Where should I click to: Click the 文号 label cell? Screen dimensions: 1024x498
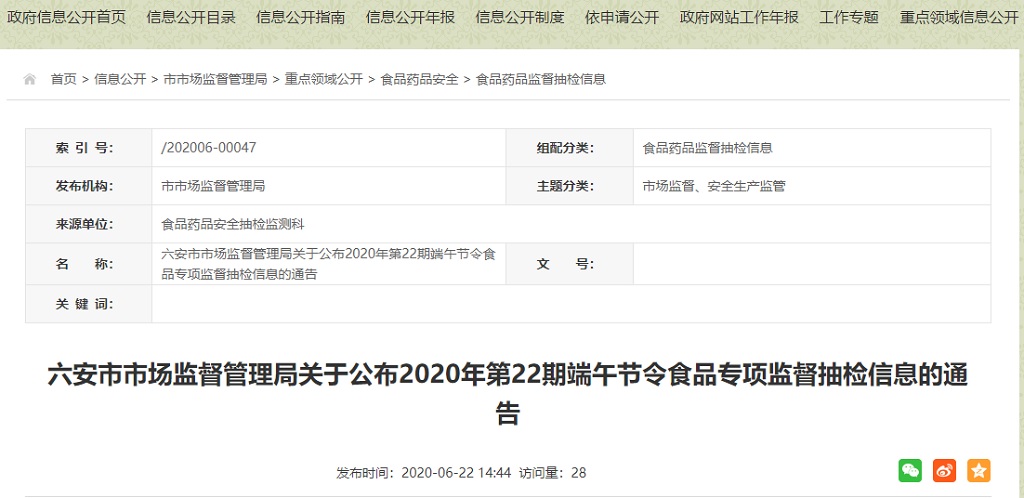[x=569, y=264]
